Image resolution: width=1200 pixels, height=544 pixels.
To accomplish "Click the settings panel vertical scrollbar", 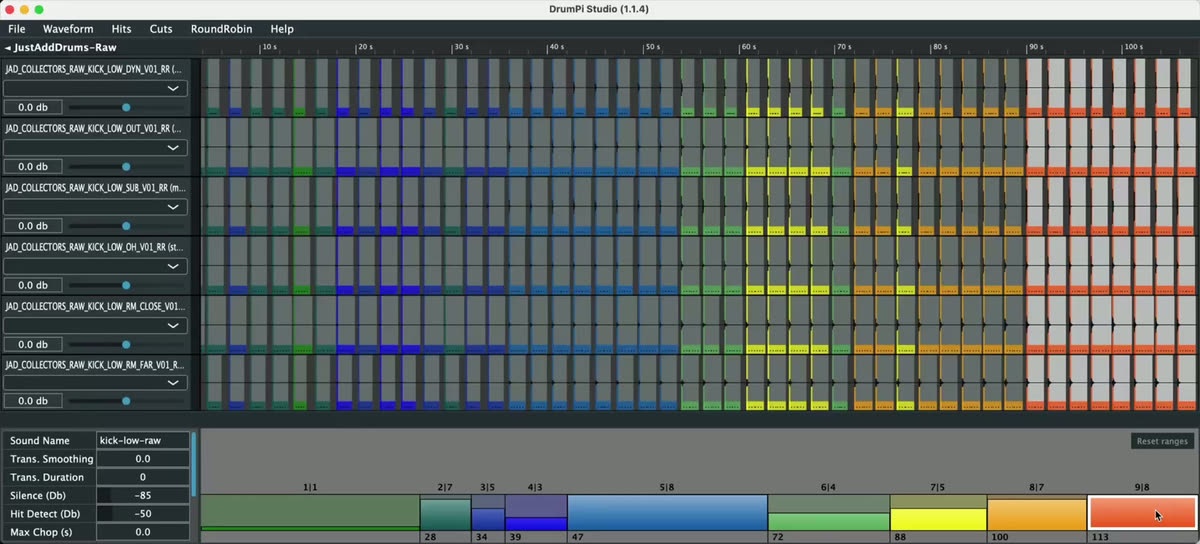I will (194, 465).
